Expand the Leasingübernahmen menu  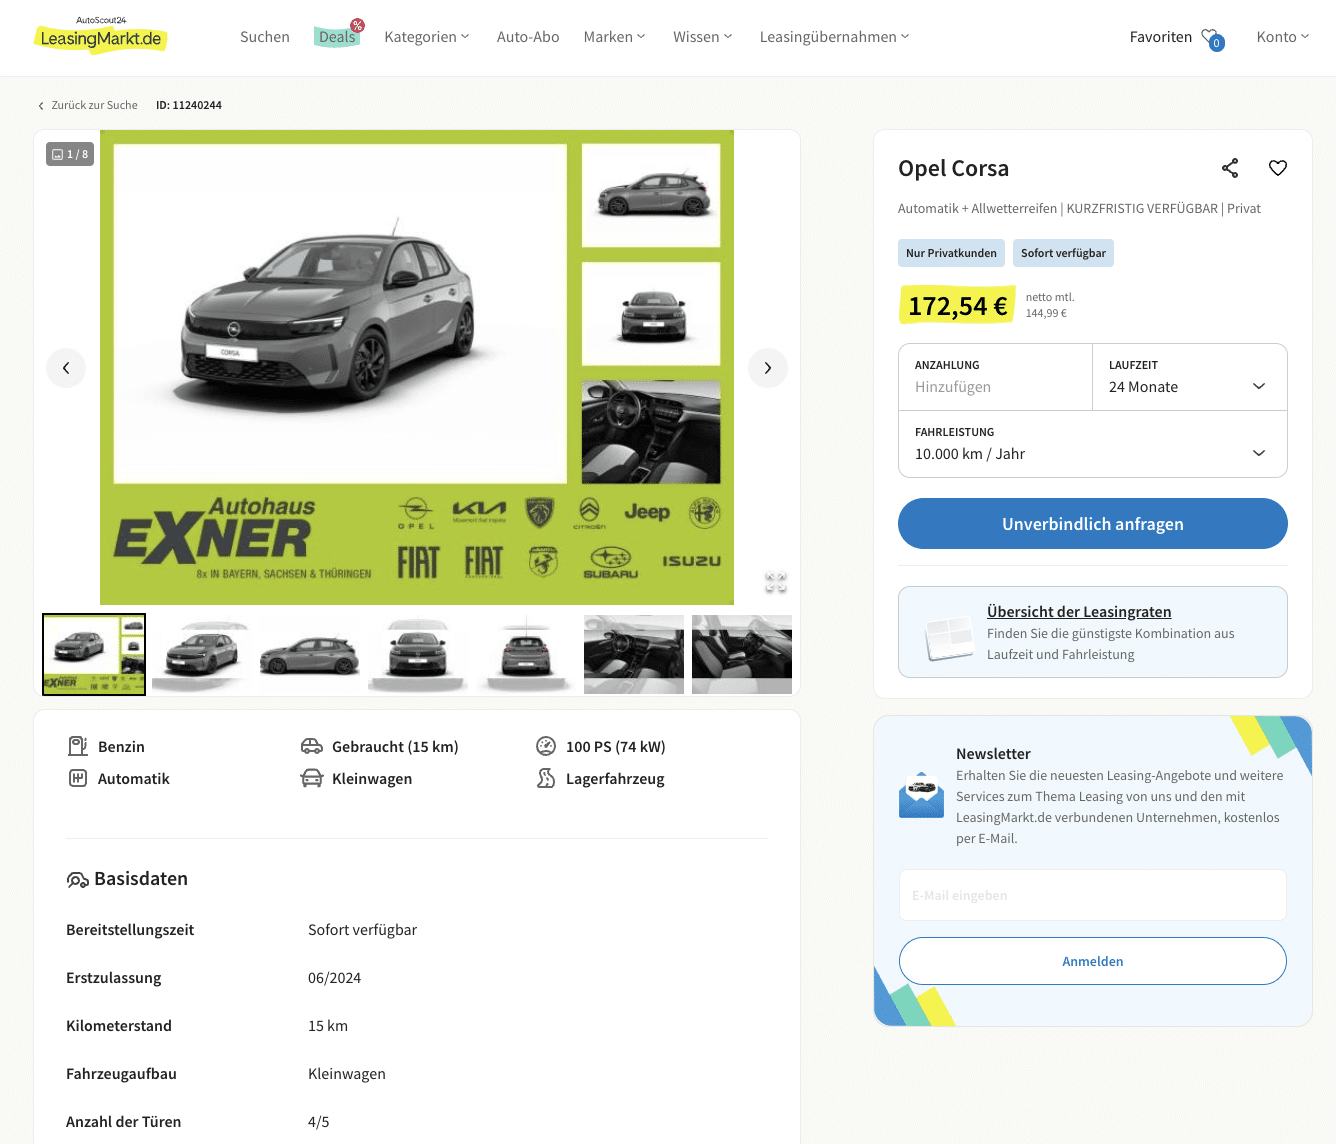835,37
